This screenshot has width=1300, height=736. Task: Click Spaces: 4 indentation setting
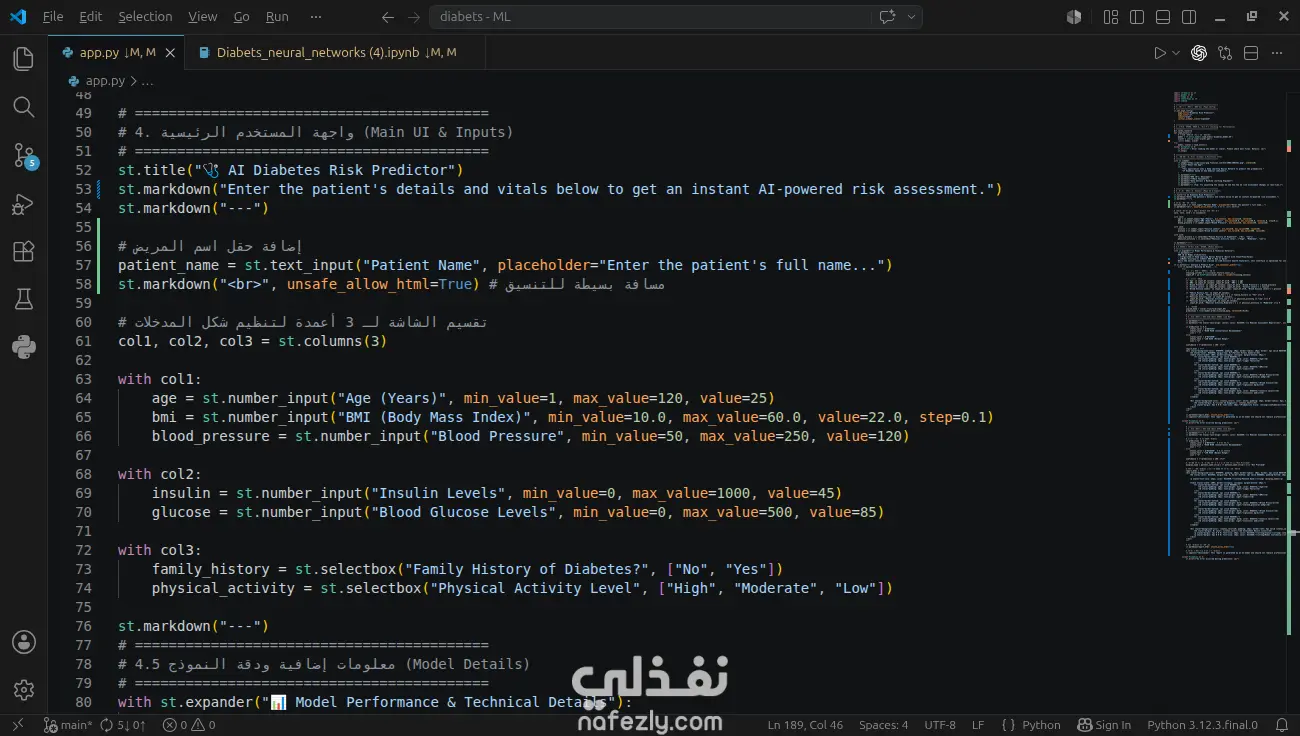tap(883, 725)
